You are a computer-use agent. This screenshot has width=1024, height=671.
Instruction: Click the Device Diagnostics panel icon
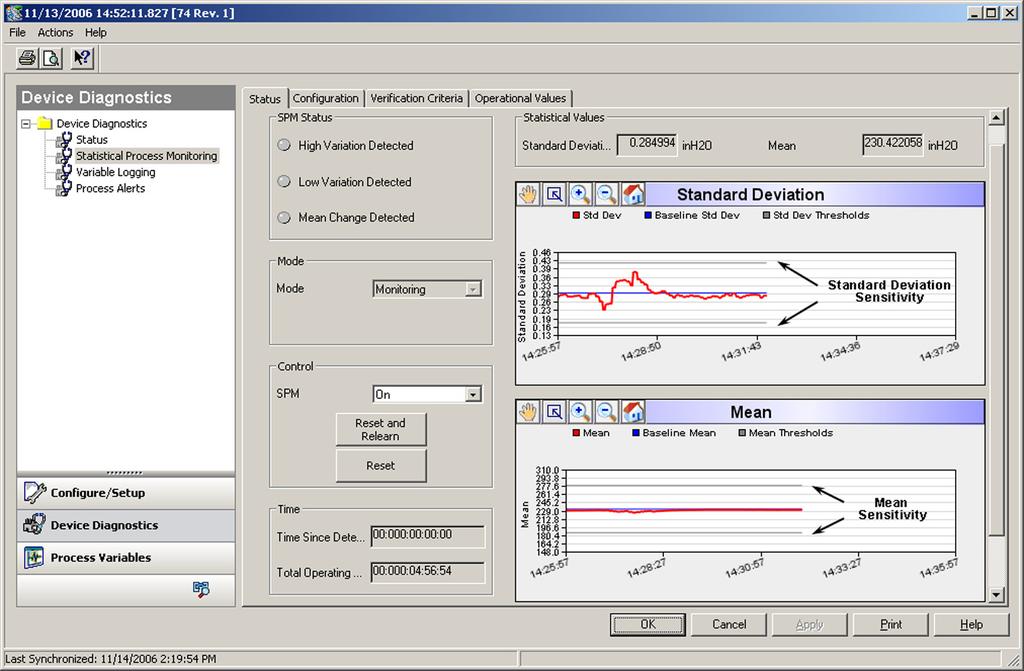pos(34,525)
